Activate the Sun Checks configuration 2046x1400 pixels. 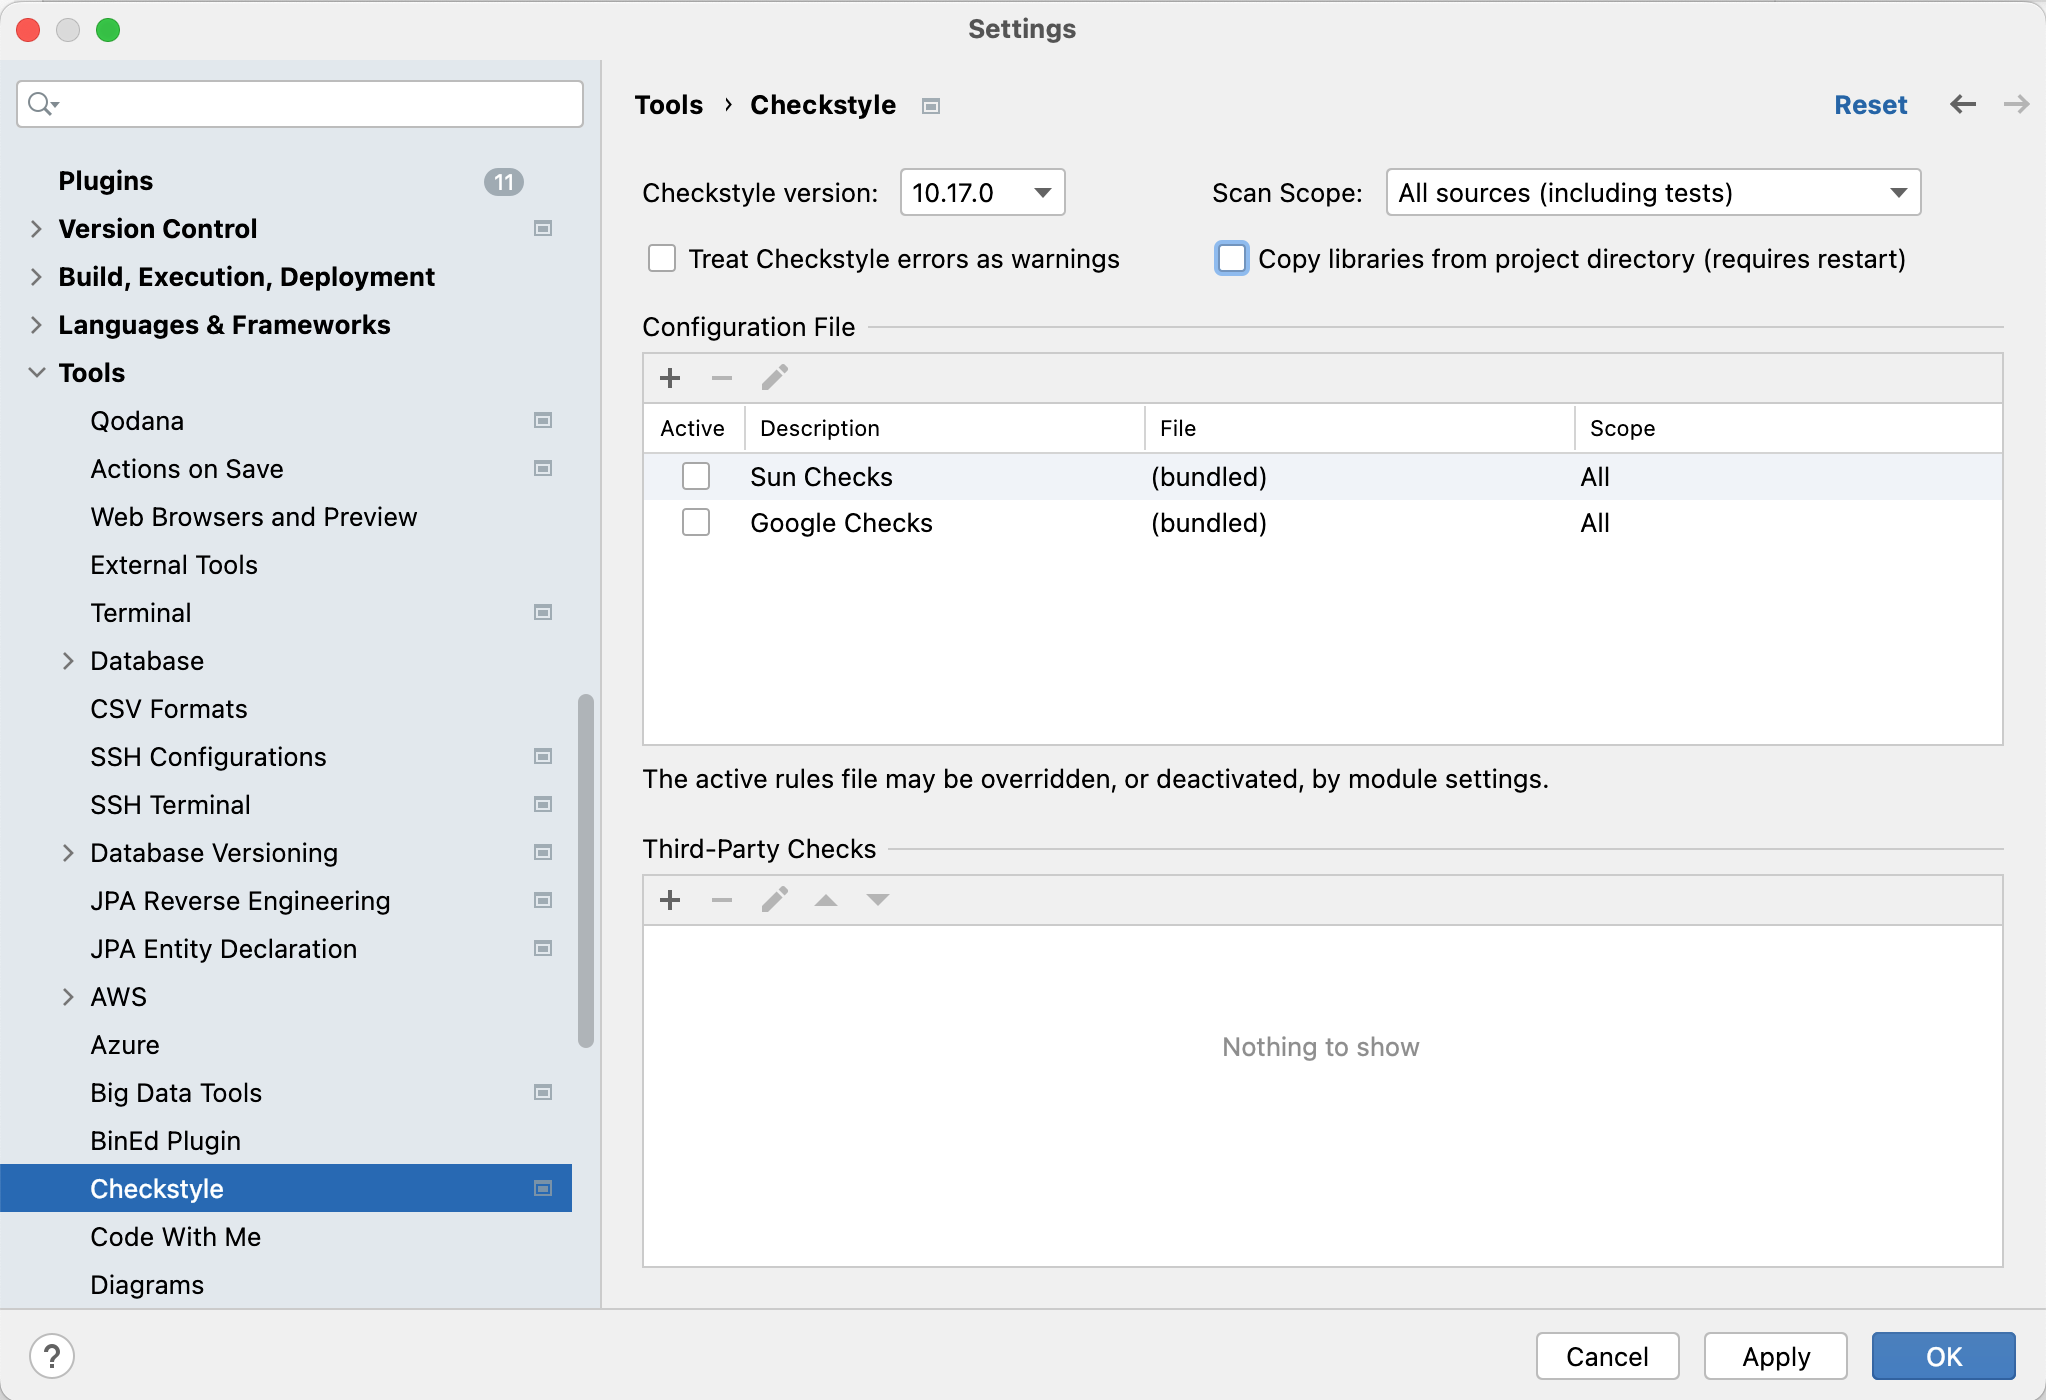(696, 476)
